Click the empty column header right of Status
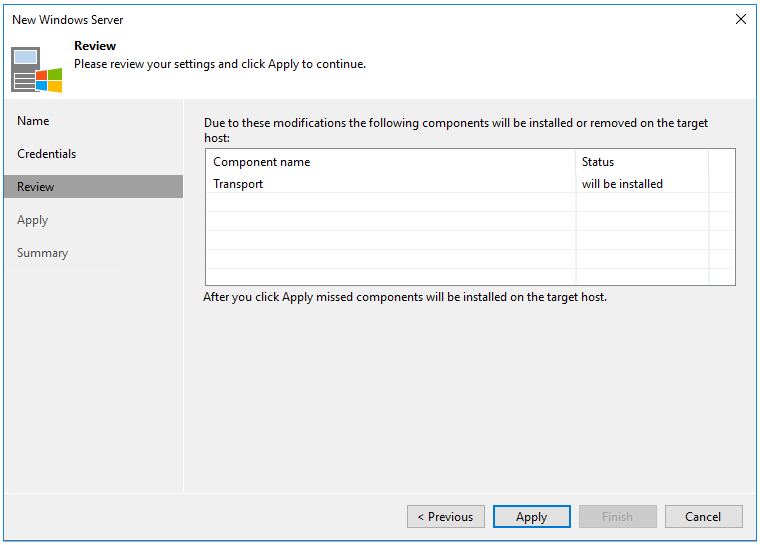Image resolution: width=760 pixels, height=545 pixels. (721, 162)
